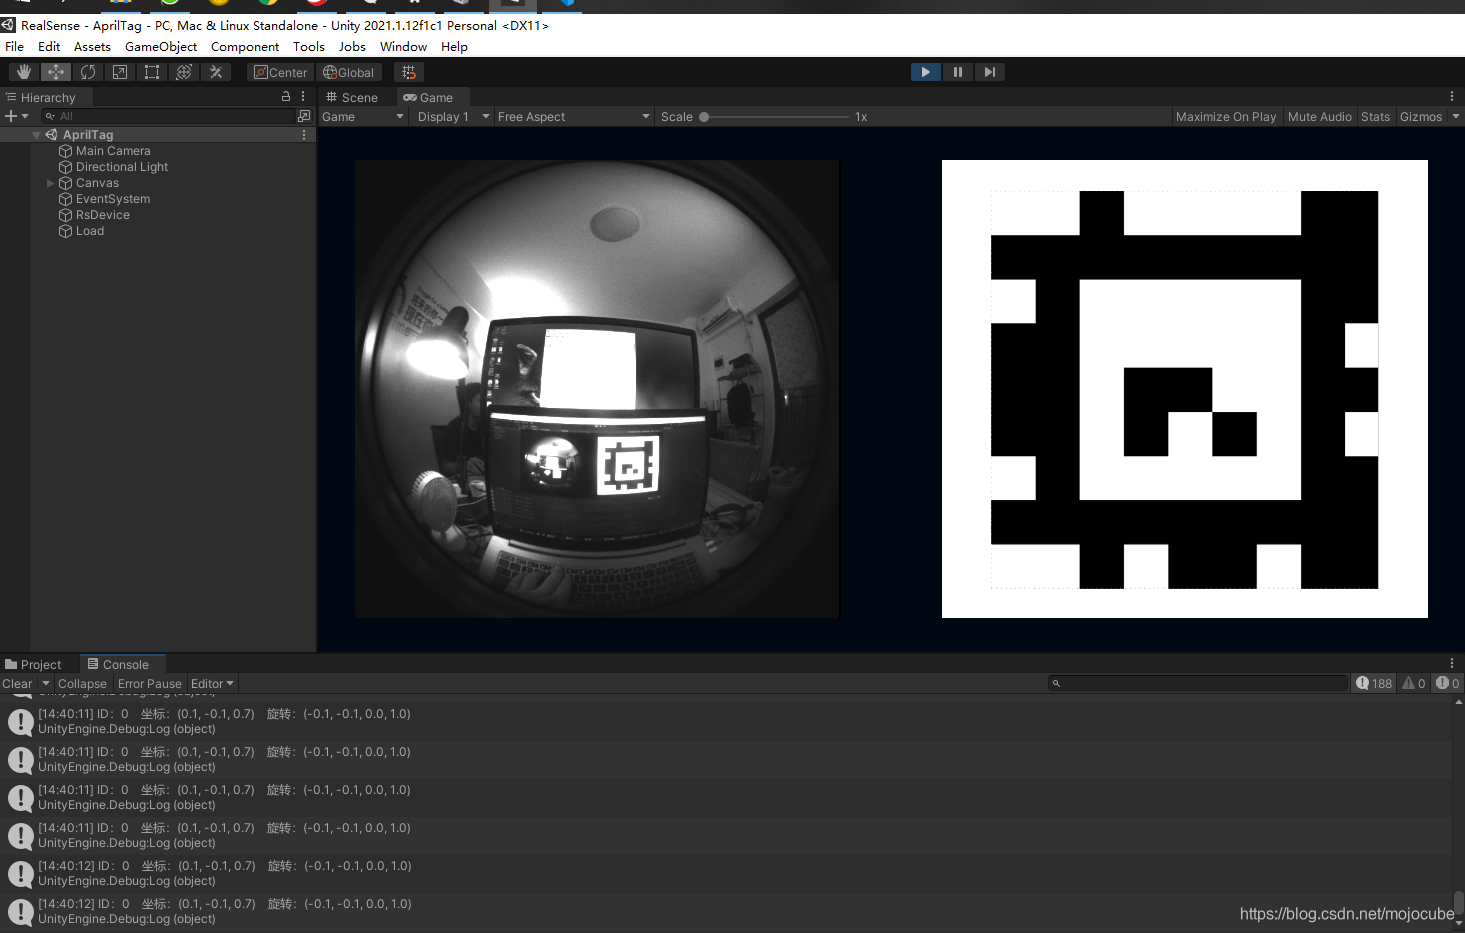Open the Free Aspect dropdown

(x=573, y=117)
